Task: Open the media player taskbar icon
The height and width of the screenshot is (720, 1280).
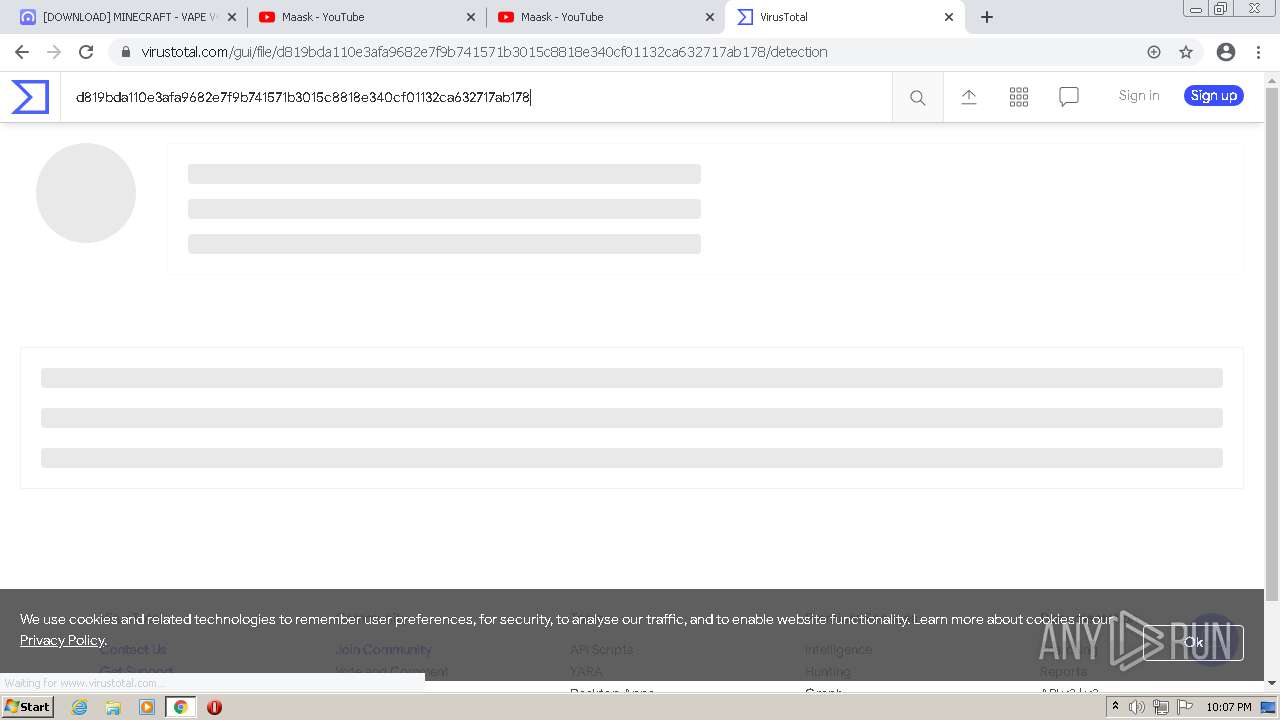Action: click(147, 707)
